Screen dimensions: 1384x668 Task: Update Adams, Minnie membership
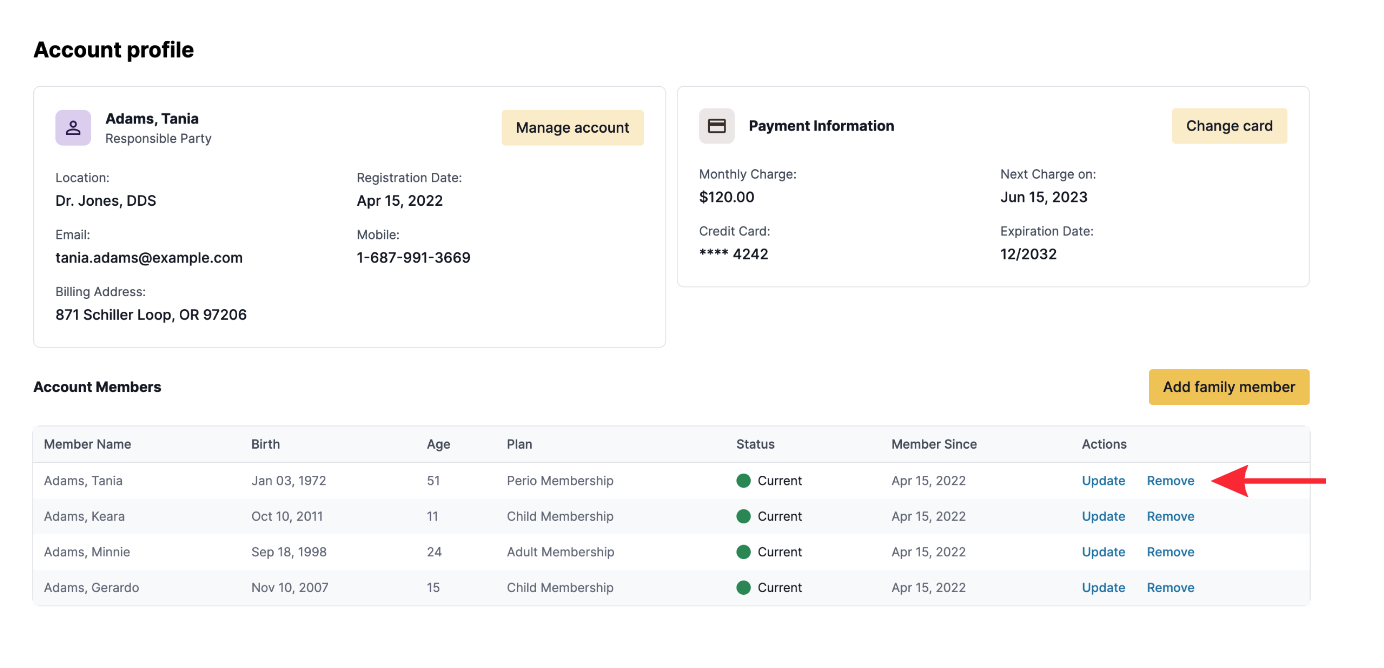[1104, 552]
